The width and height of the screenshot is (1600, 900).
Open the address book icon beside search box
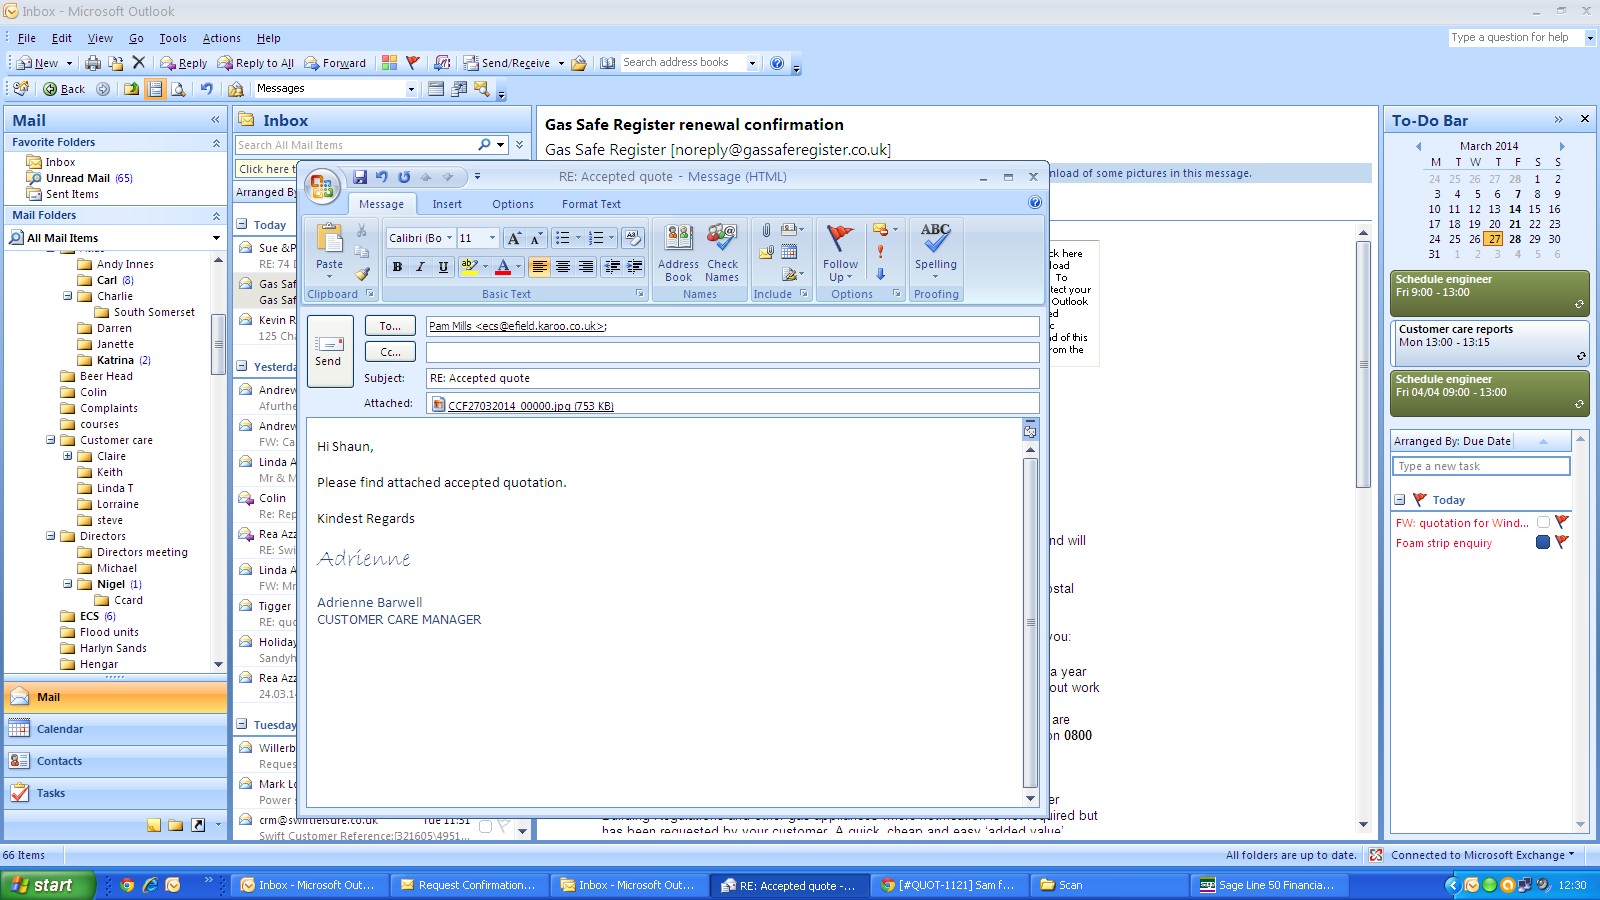click(607, 63)
